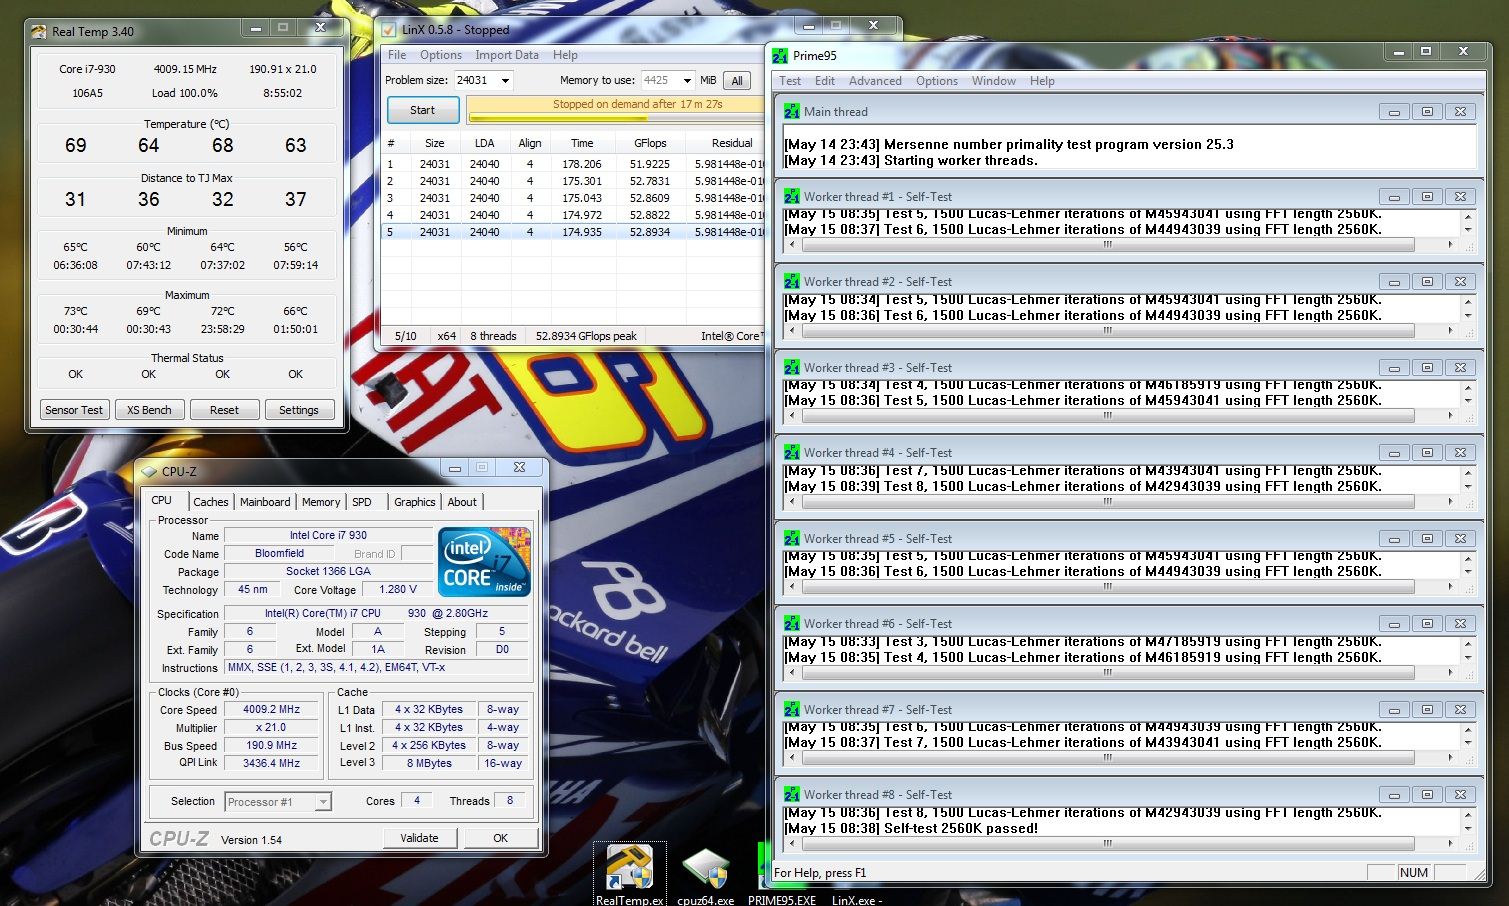The width and height of the screenshot is (1509, 906).
Task: Click the Worker thread #3 window icon
Action: point(792,367)
